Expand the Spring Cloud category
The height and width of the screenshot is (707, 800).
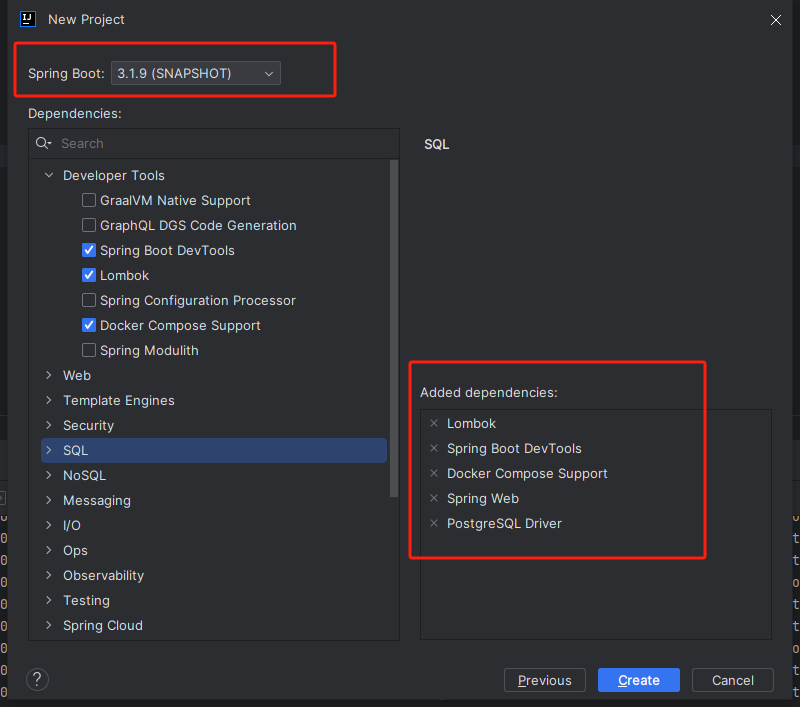tap(49, 625)
